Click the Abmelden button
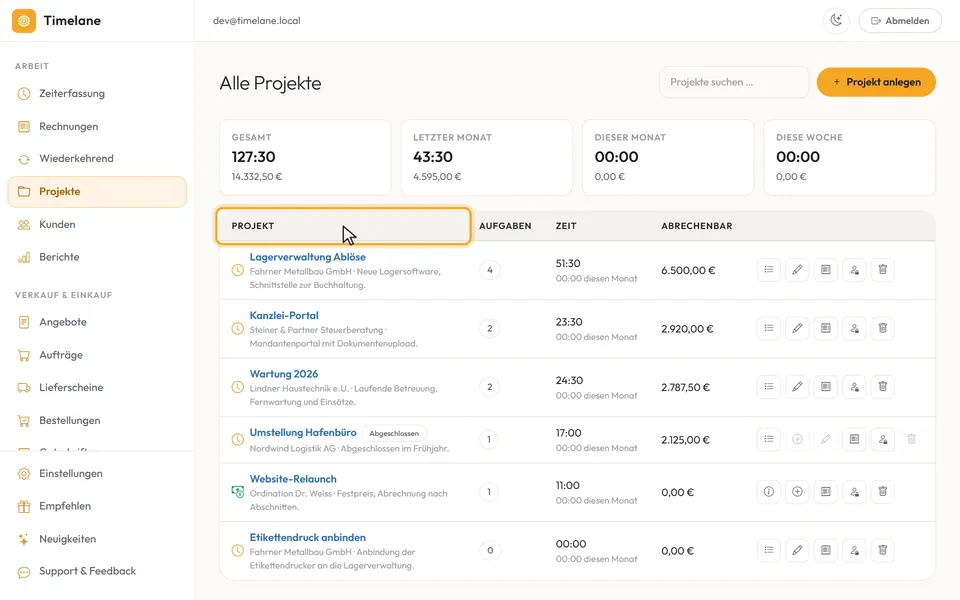The image size is (960, 600). point(900,20)
